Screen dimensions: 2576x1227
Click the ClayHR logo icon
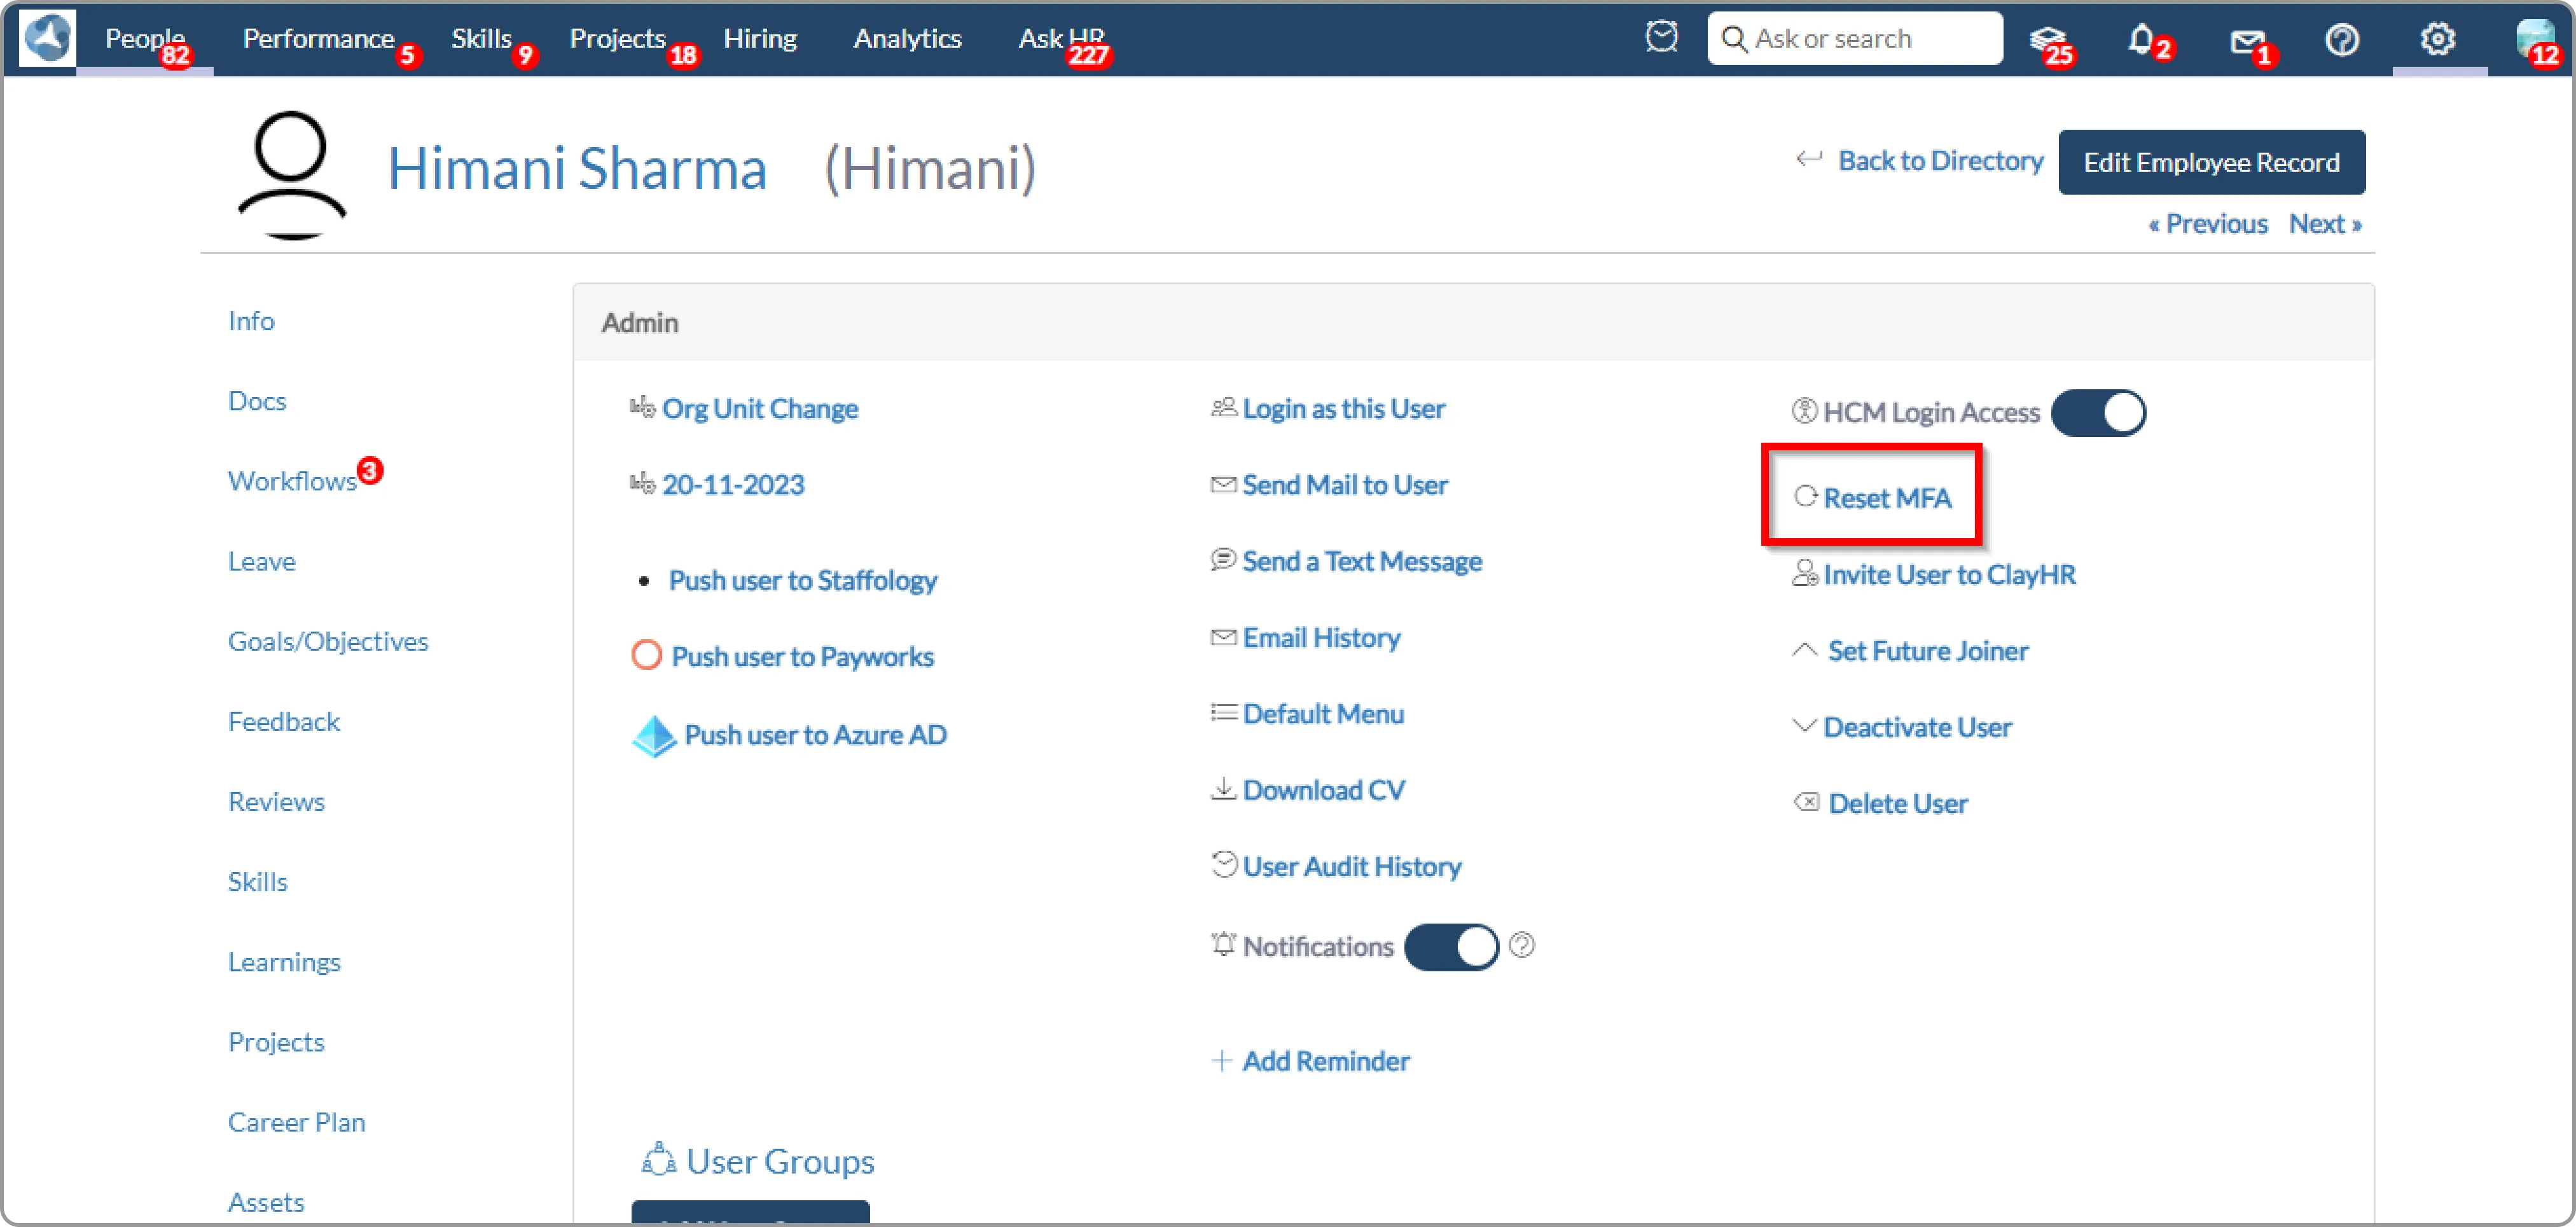coord(47,38)
